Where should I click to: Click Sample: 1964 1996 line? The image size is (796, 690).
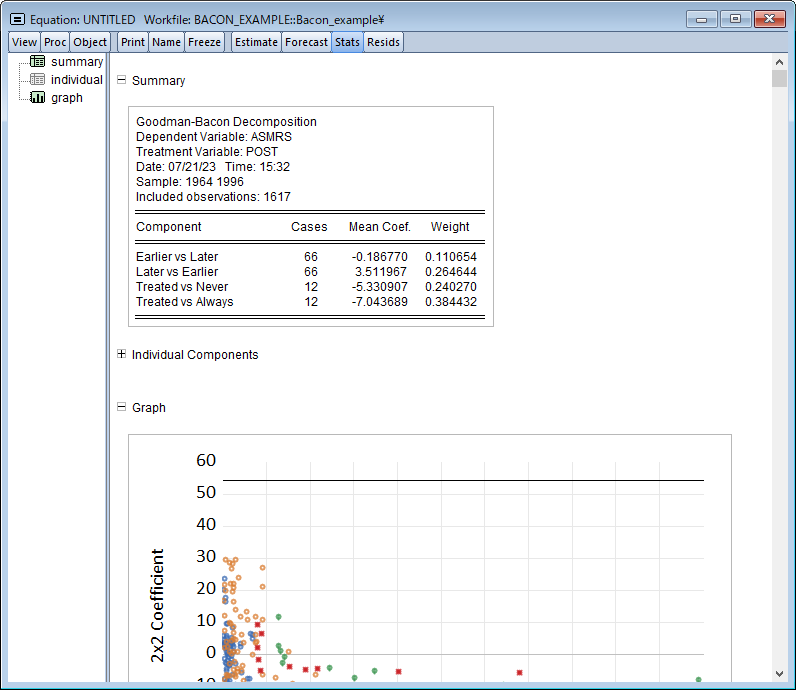point(190,182)
